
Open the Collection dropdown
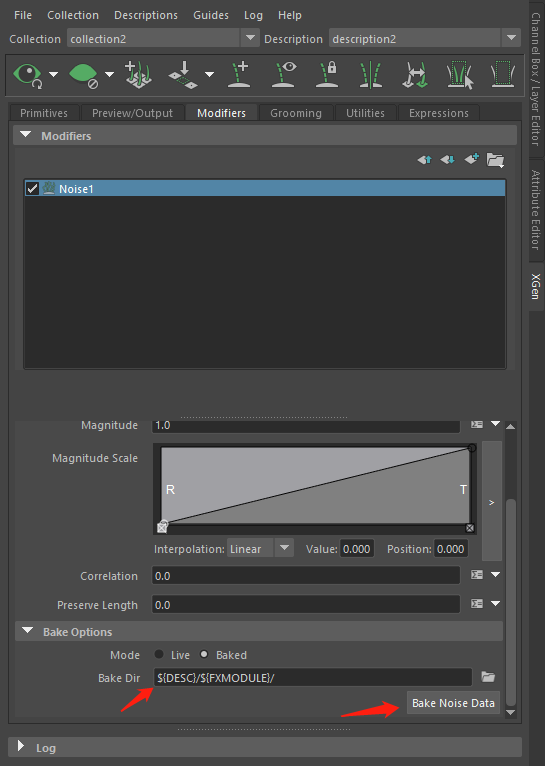pos(250,38)
